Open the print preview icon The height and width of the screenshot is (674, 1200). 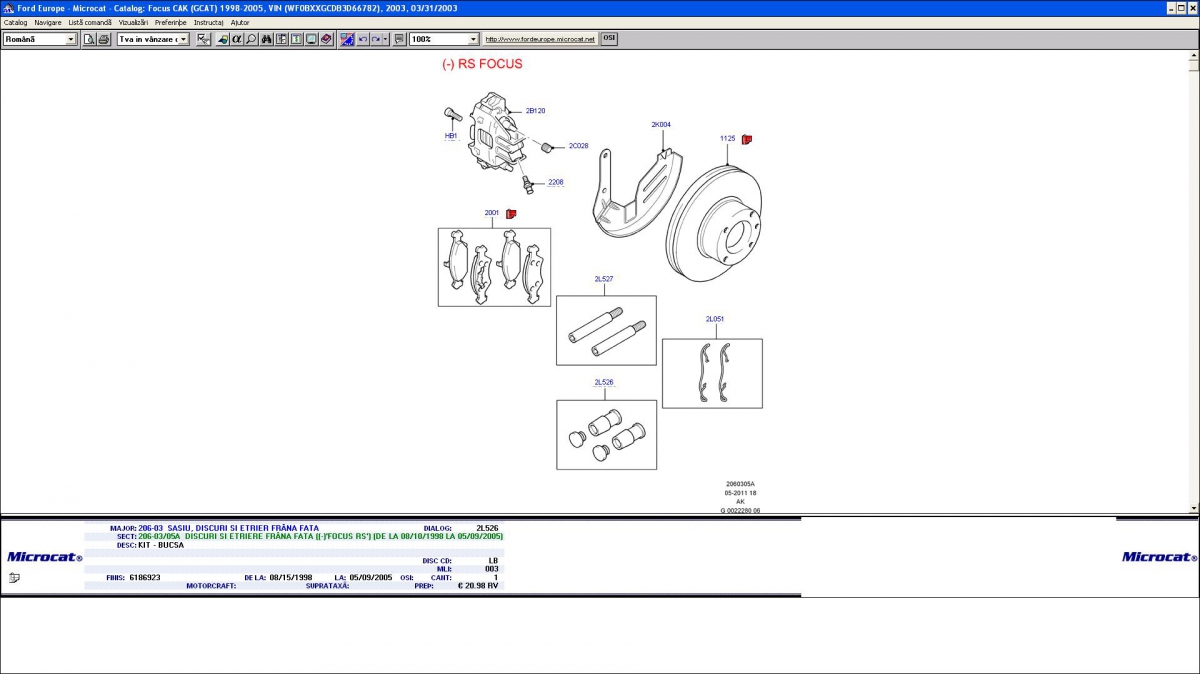[x=89, y=39]
